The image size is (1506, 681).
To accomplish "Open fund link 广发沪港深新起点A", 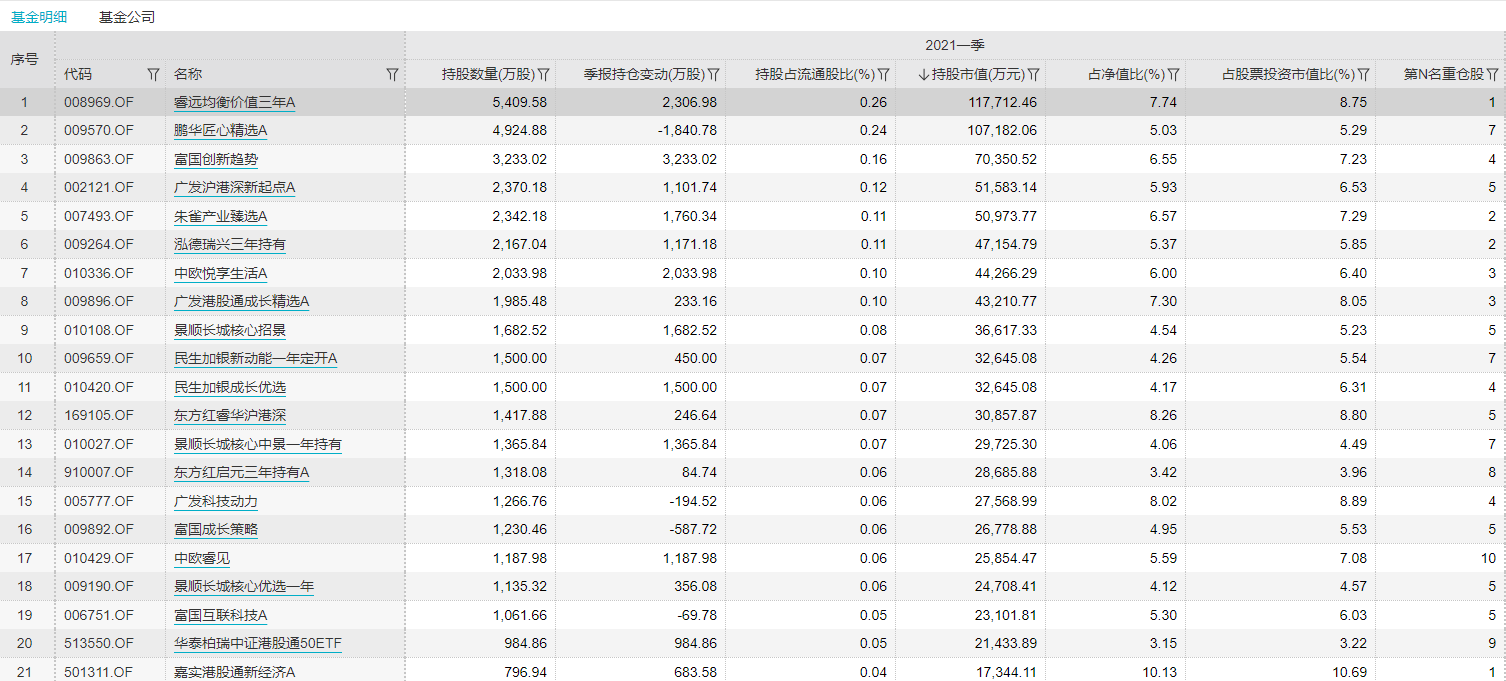I will (x=235, y=187).
